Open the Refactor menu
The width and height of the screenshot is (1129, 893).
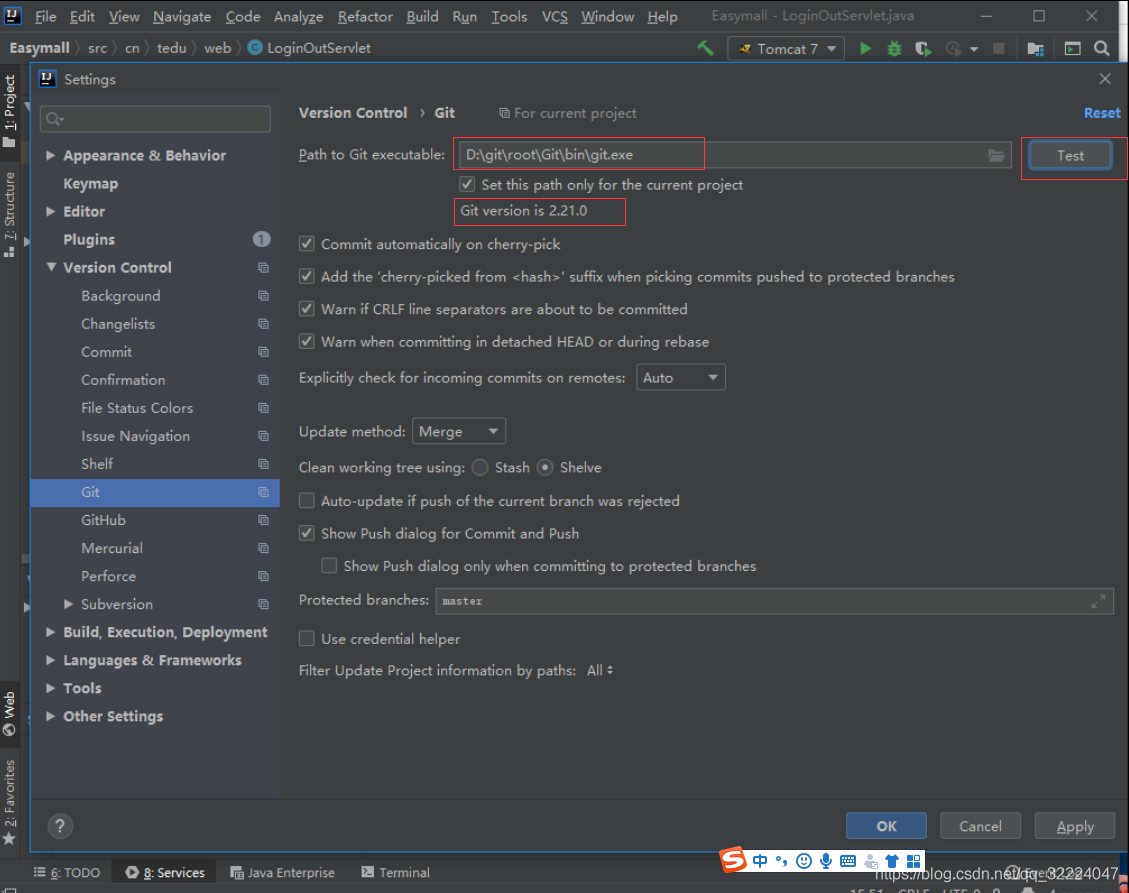click(x=365, y=16)
